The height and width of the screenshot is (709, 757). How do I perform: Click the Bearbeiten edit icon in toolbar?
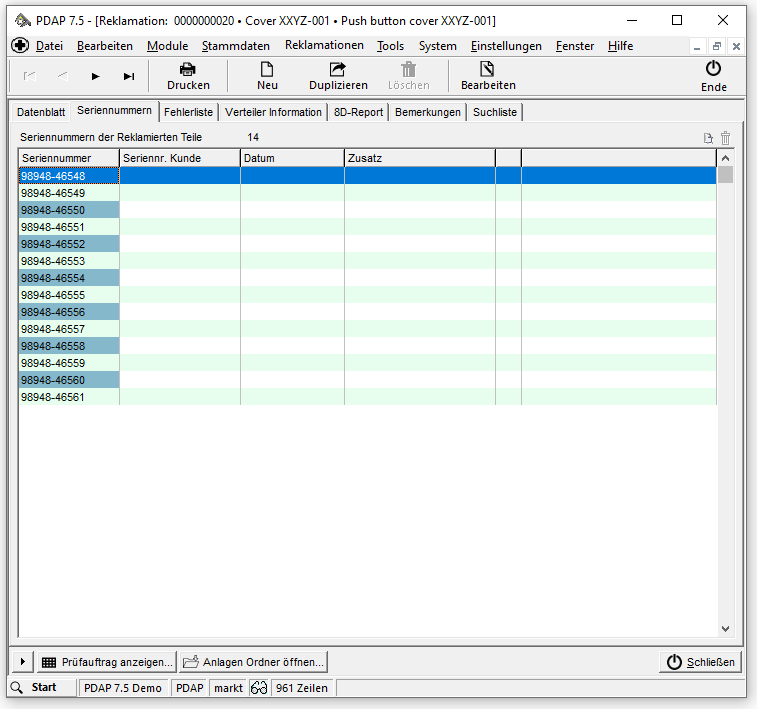[487, 69]
